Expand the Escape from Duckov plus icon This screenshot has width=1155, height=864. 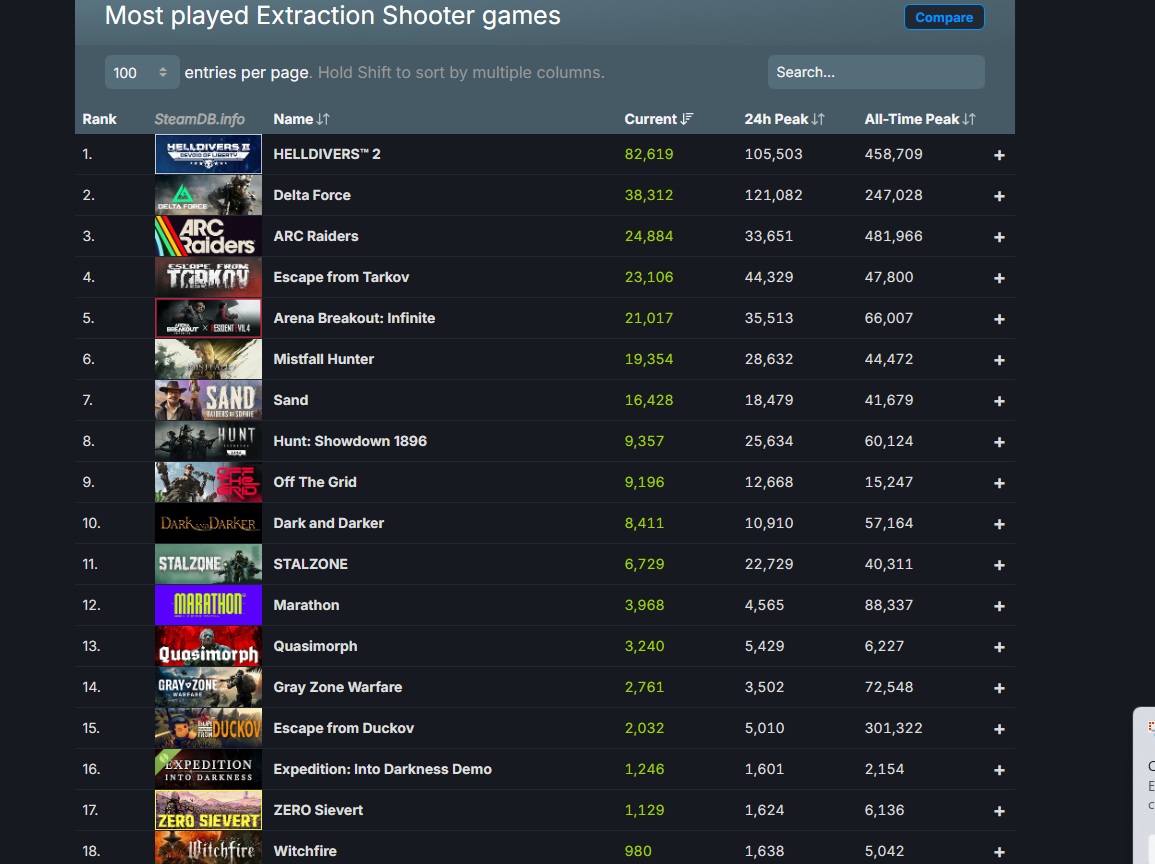click(999, 729)
